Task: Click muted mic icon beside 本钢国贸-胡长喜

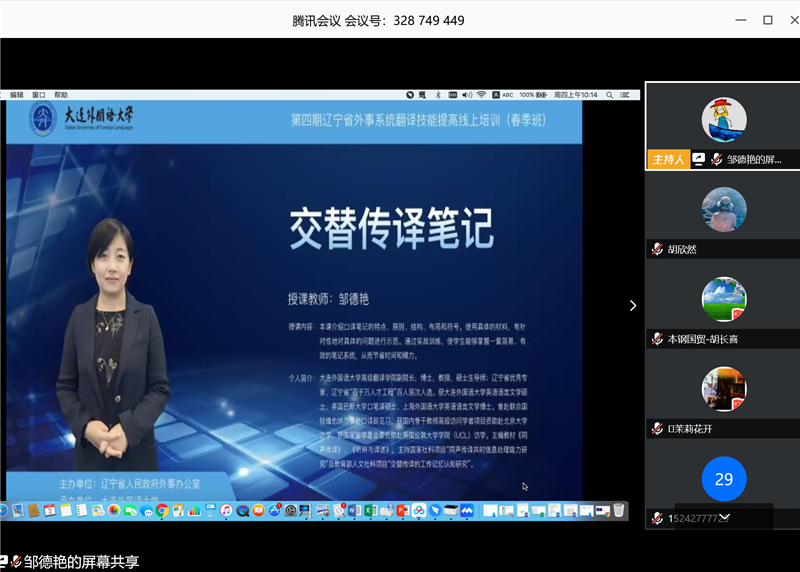Action: click(656, 339)
